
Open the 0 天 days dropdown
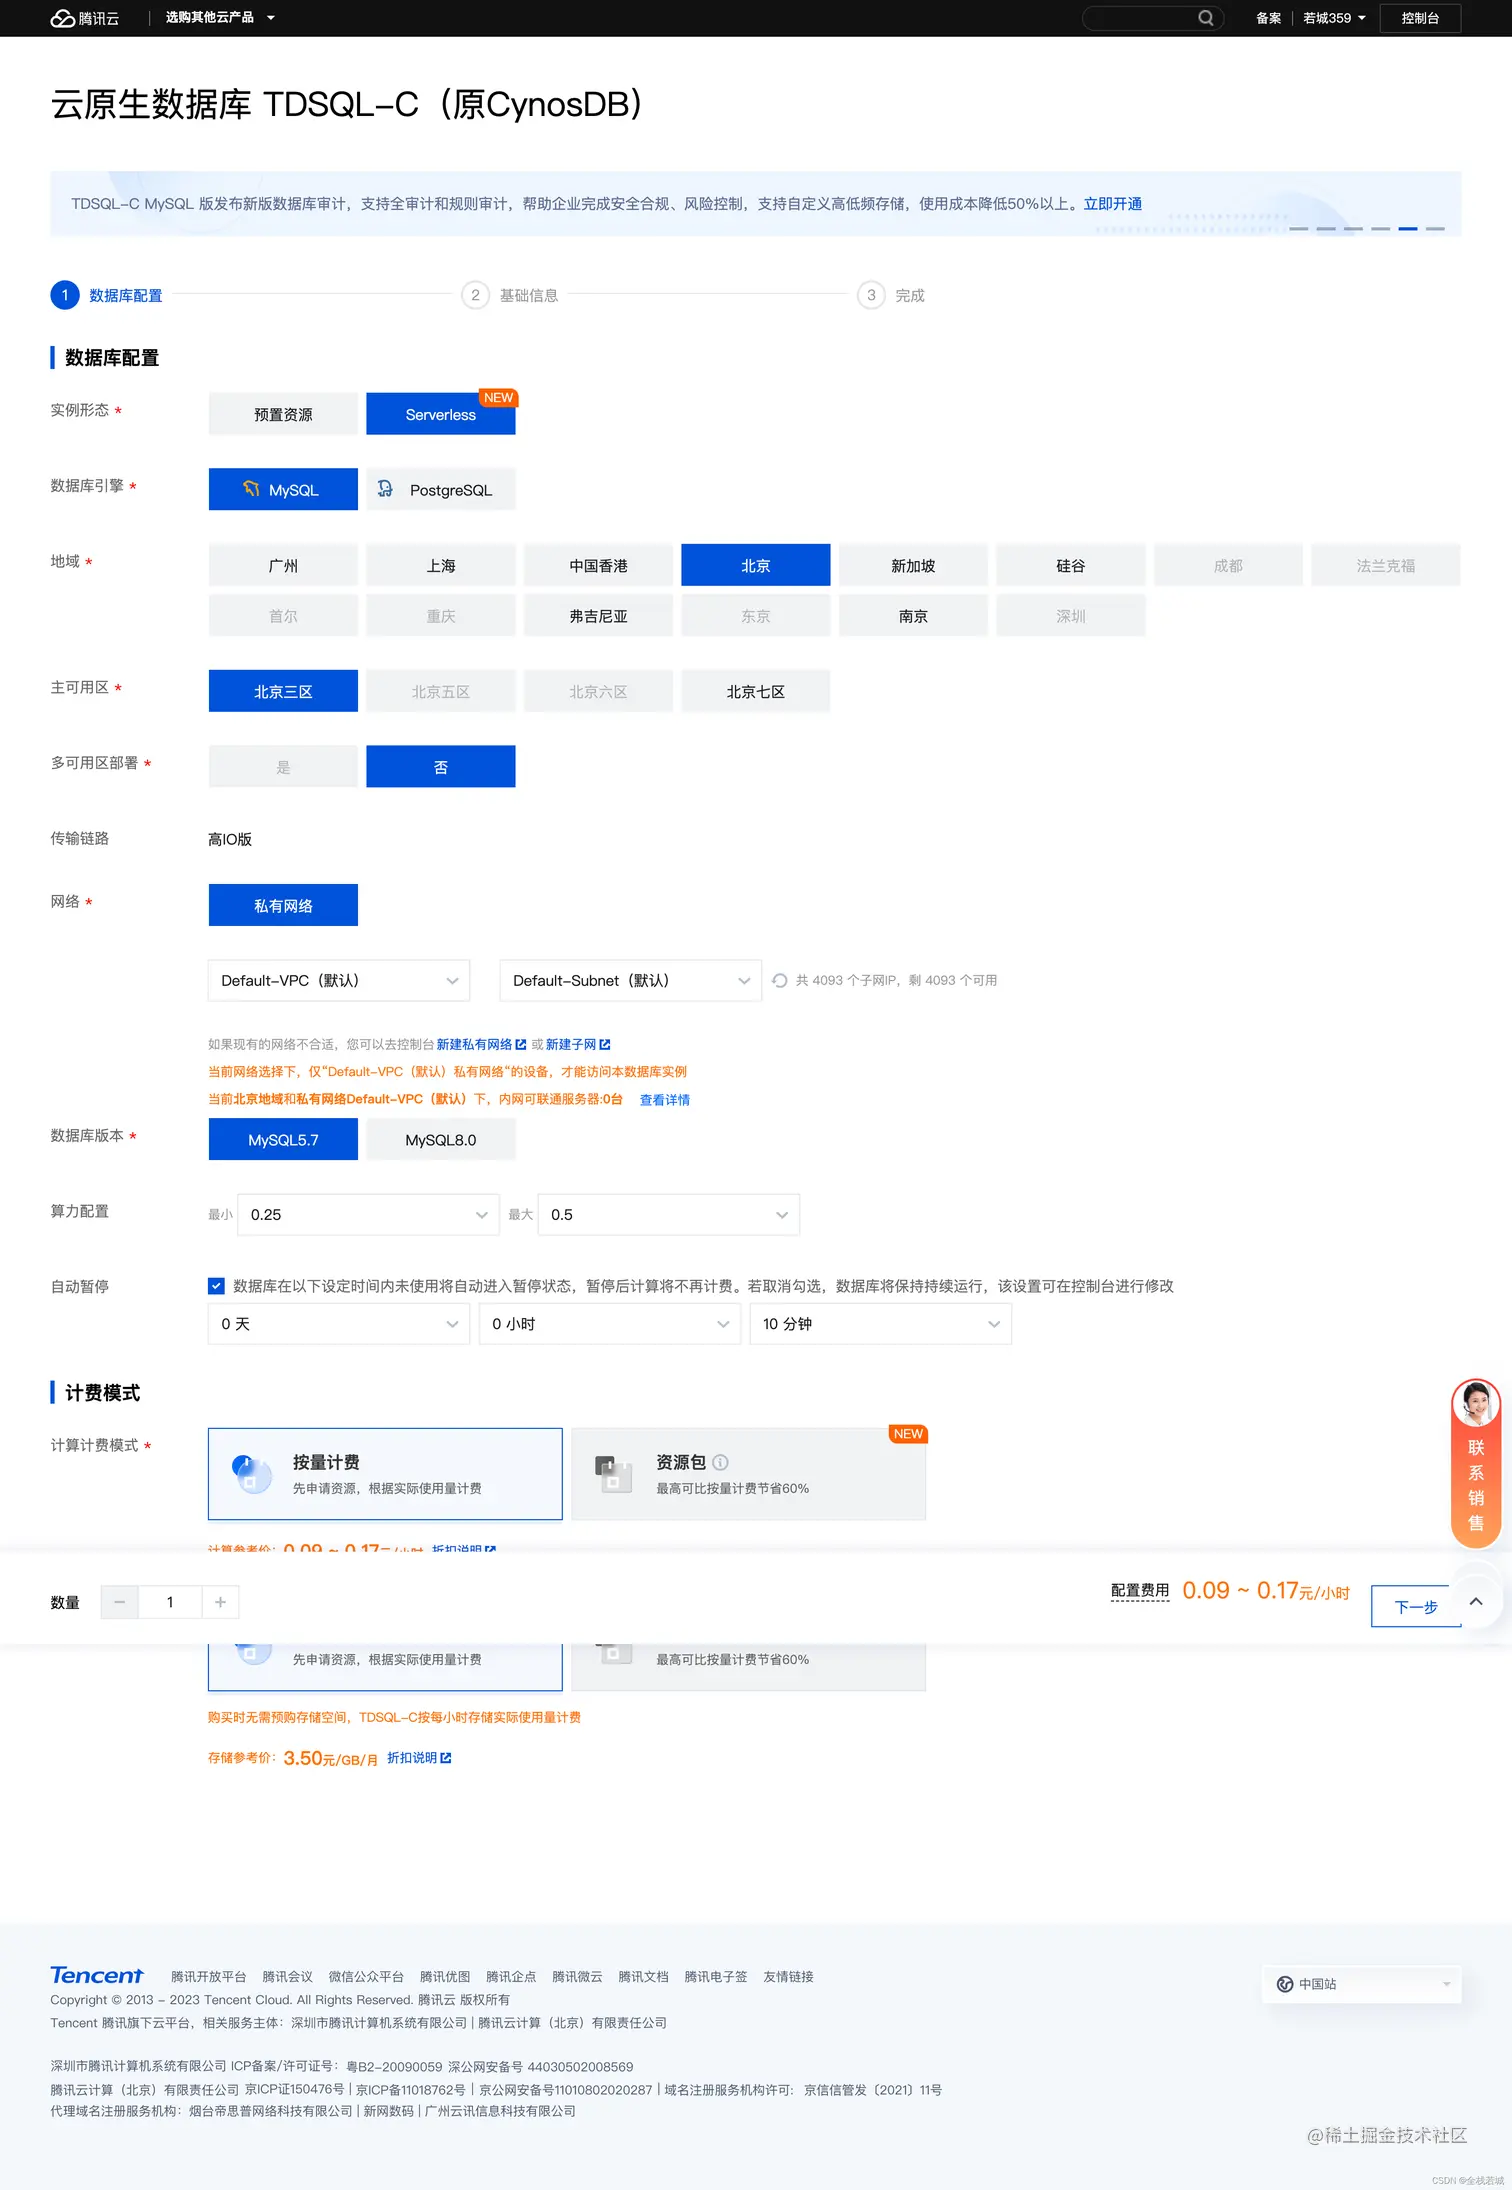coord(338,1324)
